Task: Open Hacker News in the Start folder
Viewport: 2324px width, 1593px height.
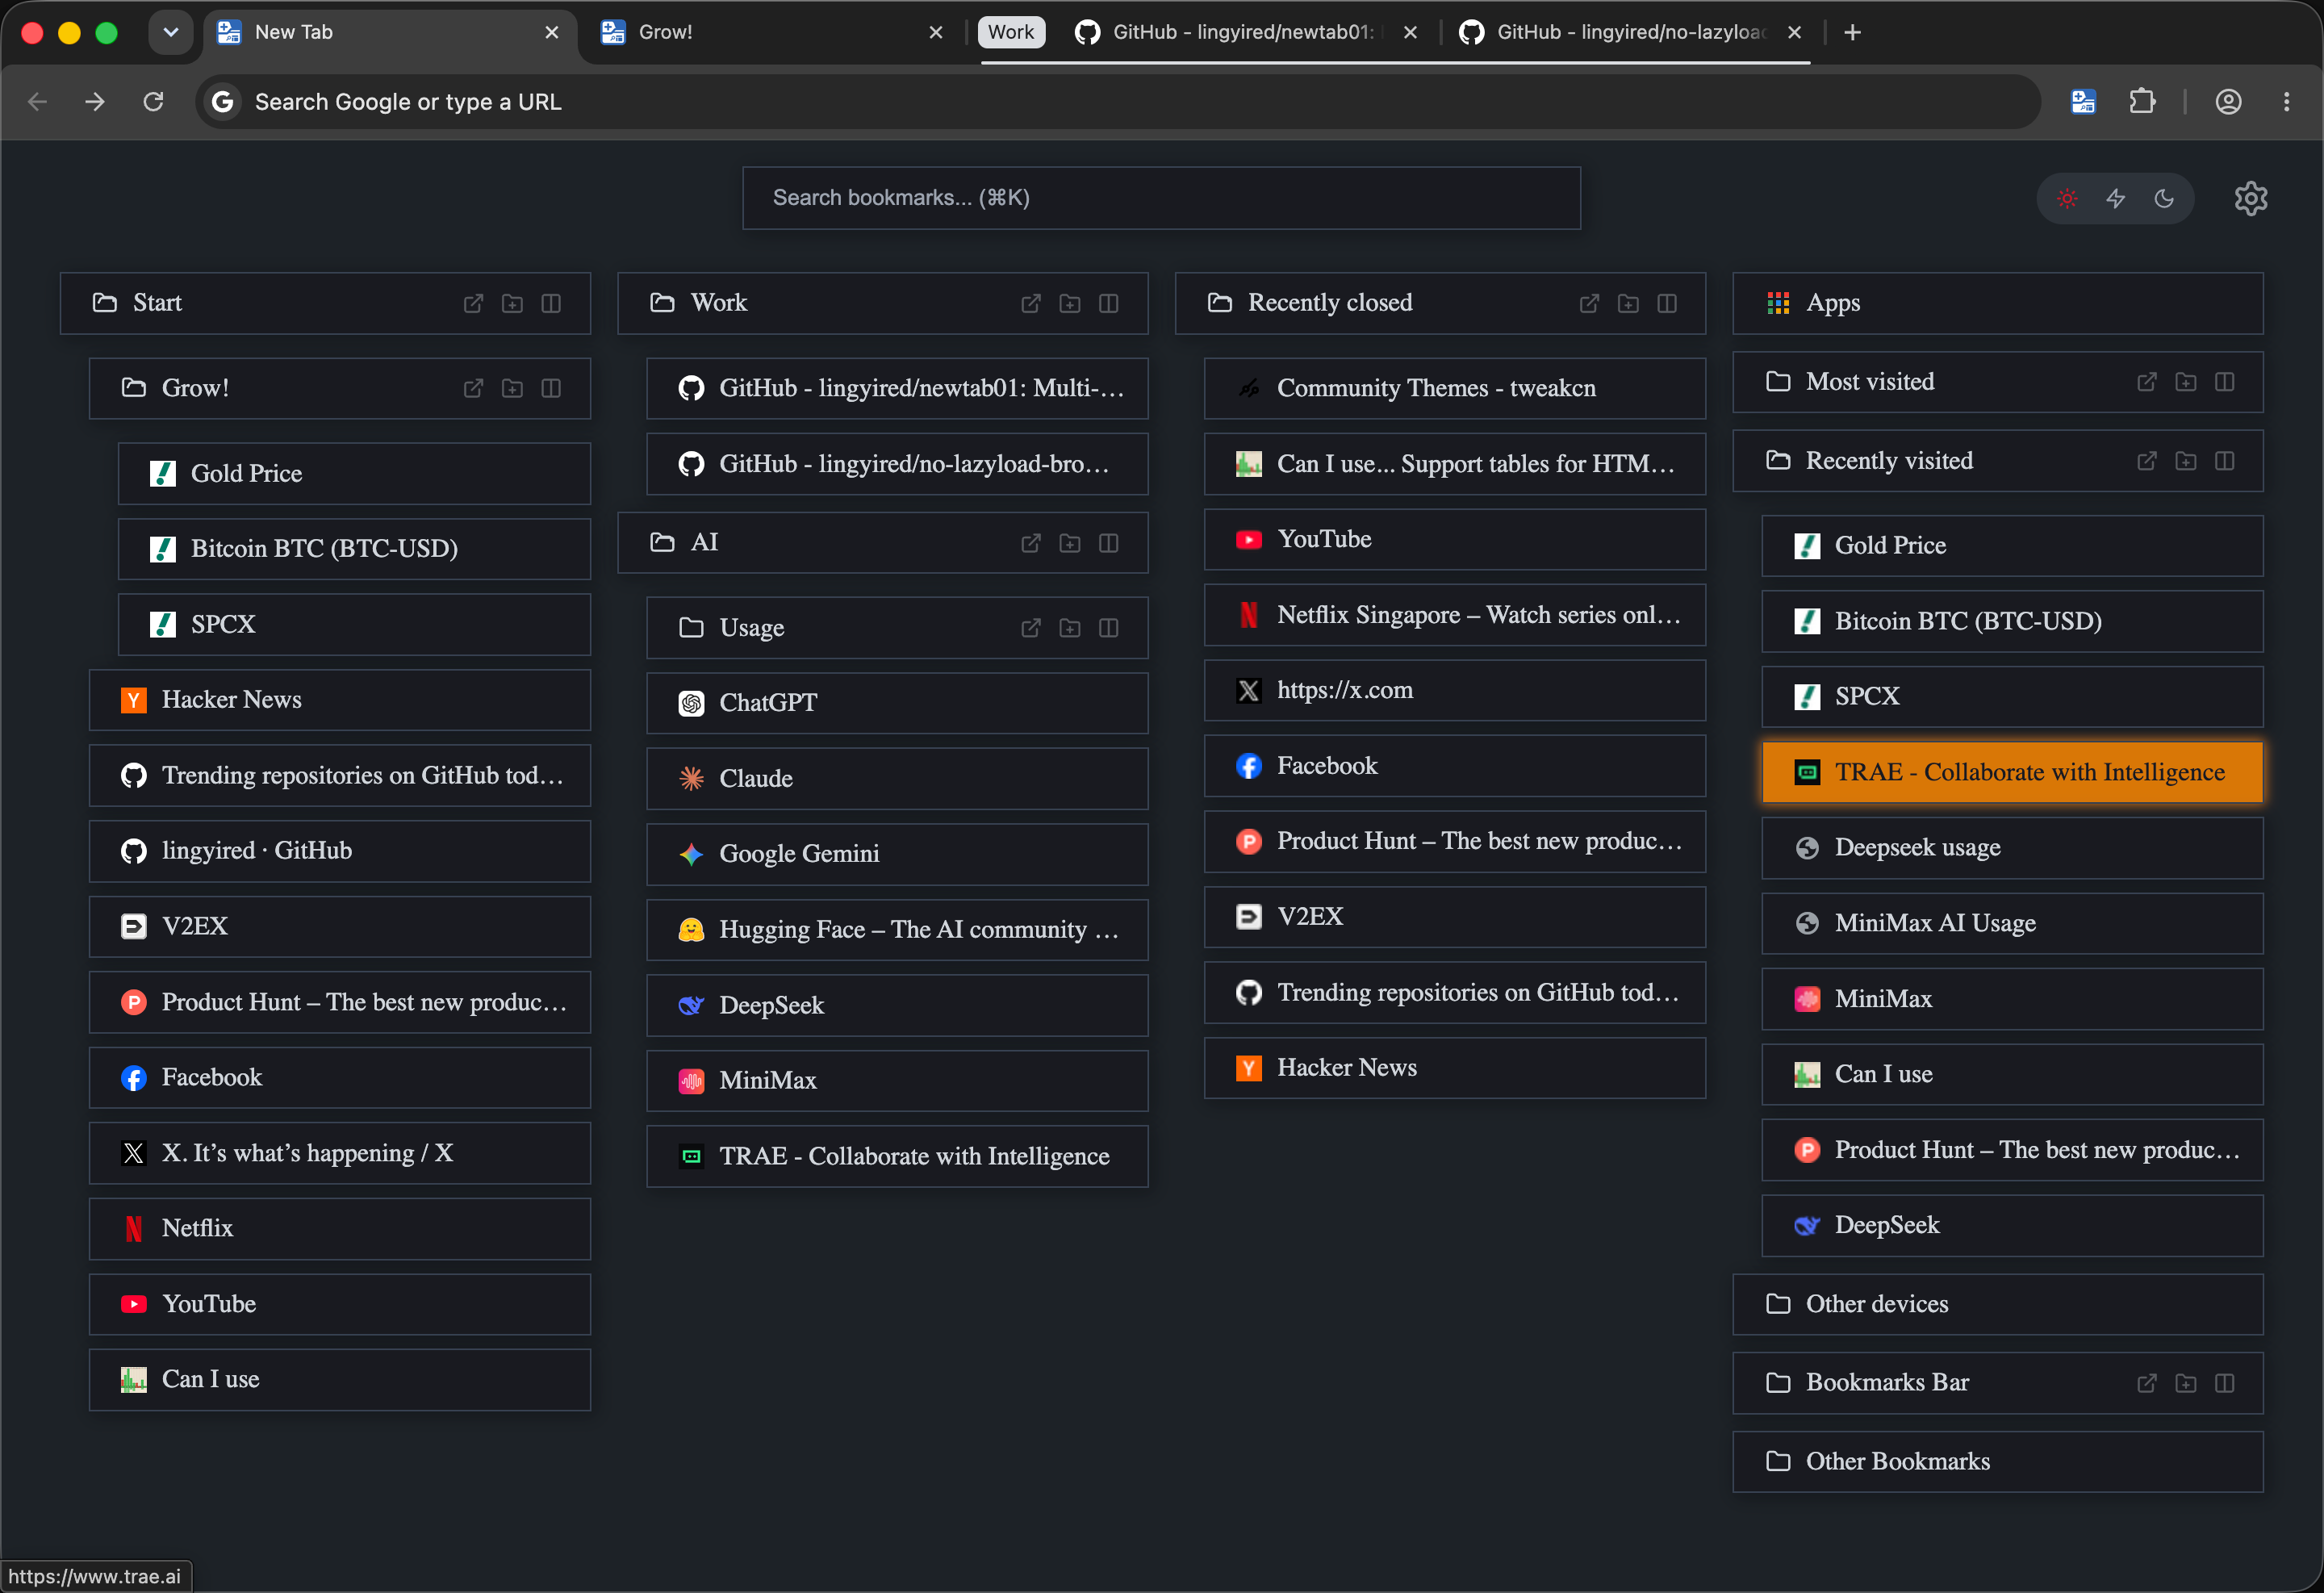Action: click(x=340, y=700)
